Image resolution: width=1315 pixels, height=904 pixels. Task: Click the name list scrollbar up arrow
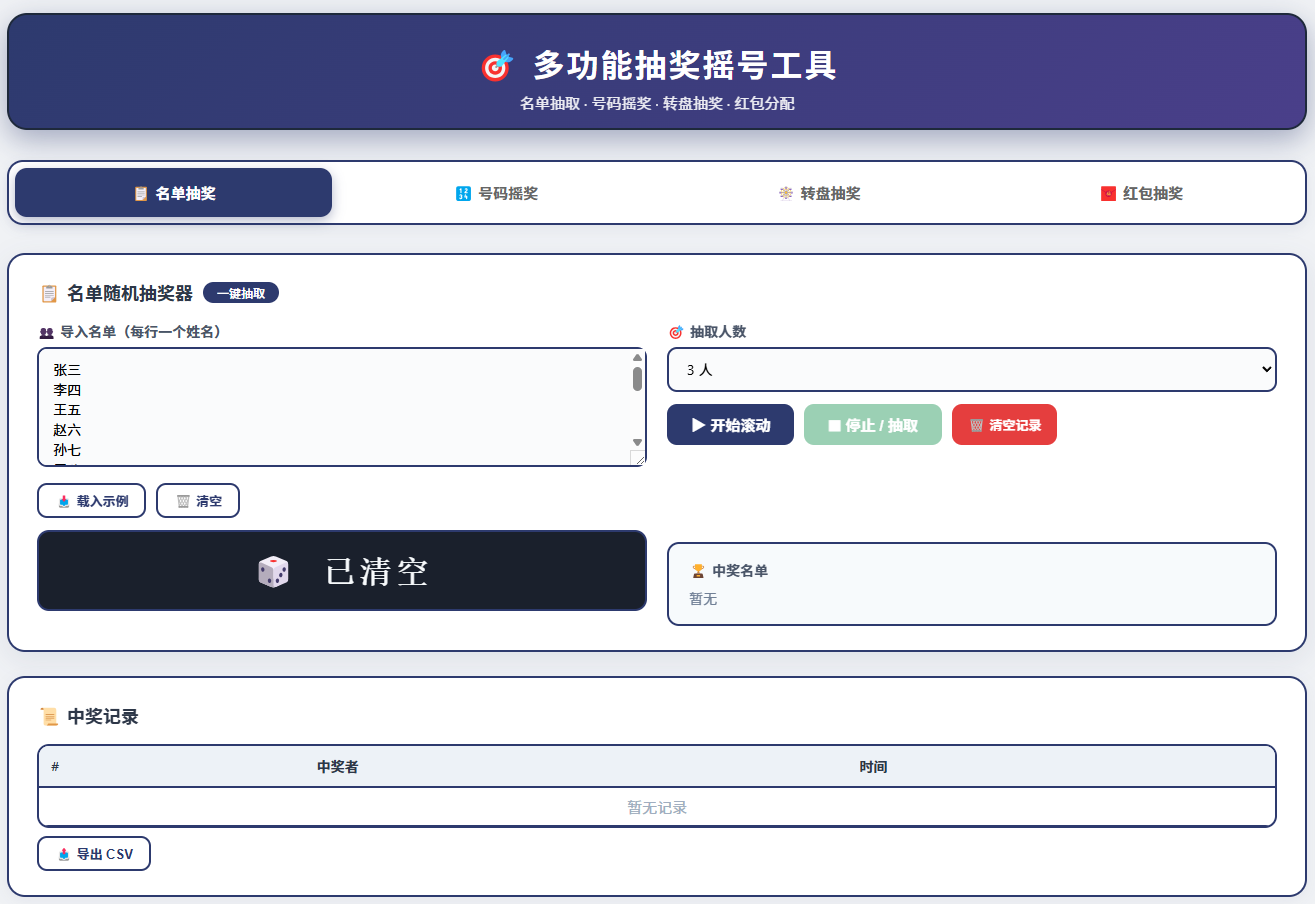[x=637, y=357]
